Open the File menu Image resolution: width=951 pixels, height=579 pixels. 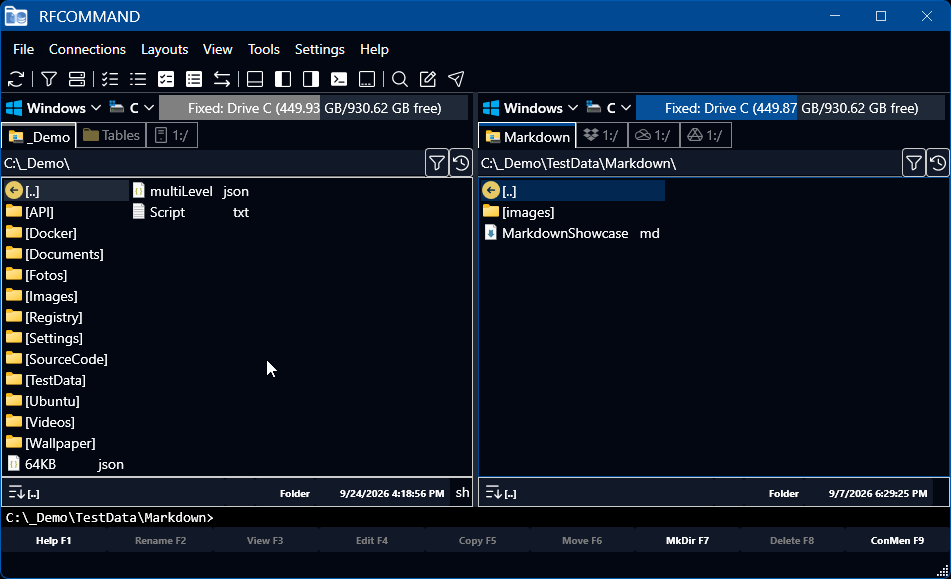pyautogui.click(x=24, y=49)
